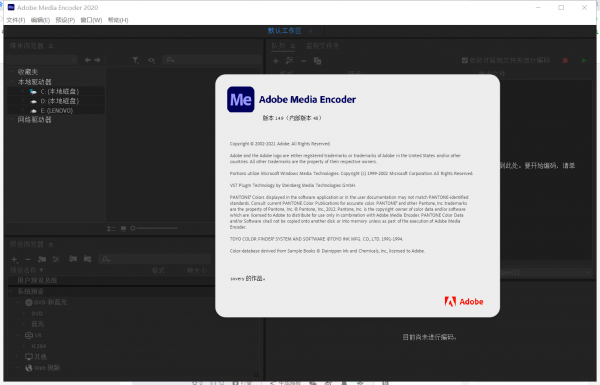Click the eye view-type icon in Media Browser
This screenshot has height=385, width=600.
[152, 60]
